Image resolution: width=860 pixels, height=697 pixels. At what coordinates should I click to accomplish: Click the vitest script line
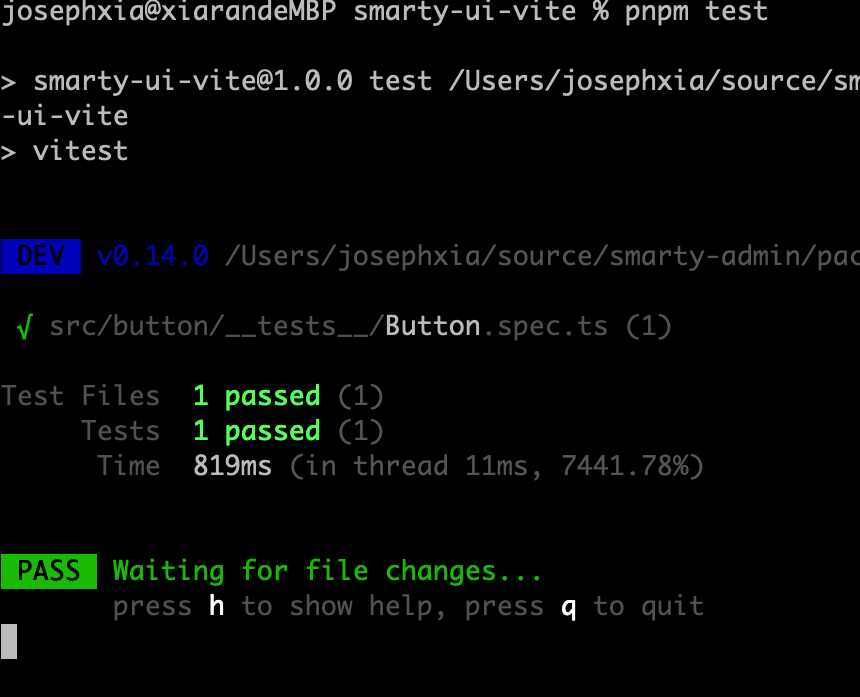tap(80, 151)
